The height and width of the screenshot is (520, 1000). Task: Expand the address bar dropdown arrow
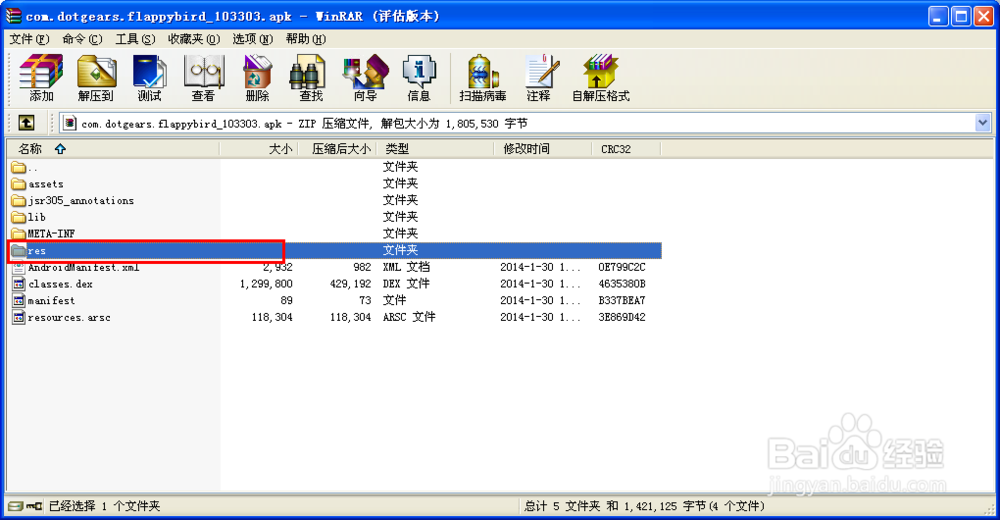pos(983,123)
